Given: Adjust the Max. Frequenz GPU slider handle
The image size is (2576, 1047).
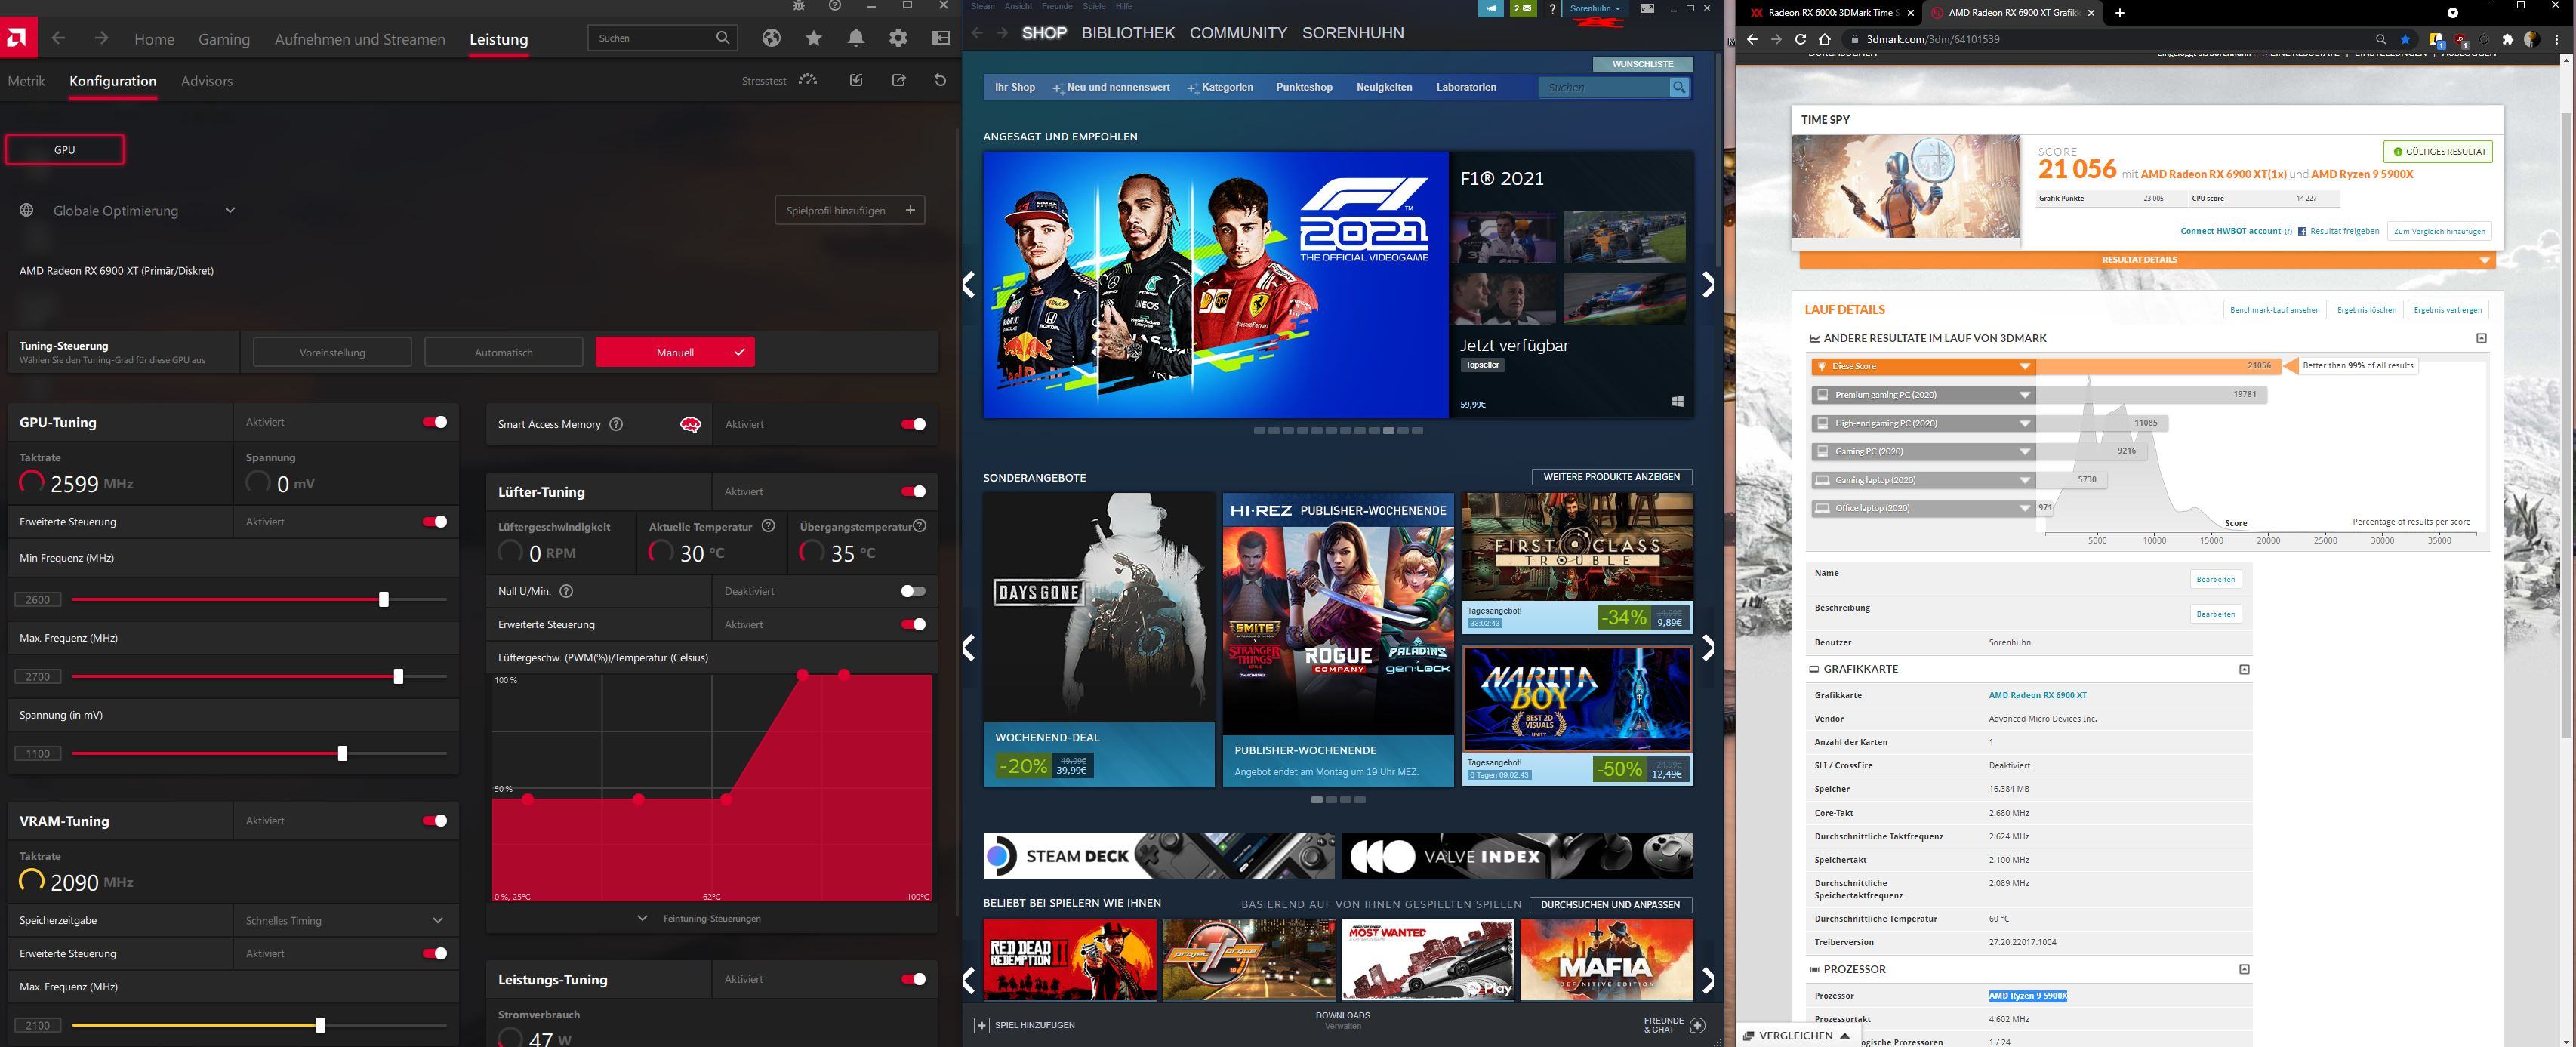Looking at the screenshot, I should point(398,677).
